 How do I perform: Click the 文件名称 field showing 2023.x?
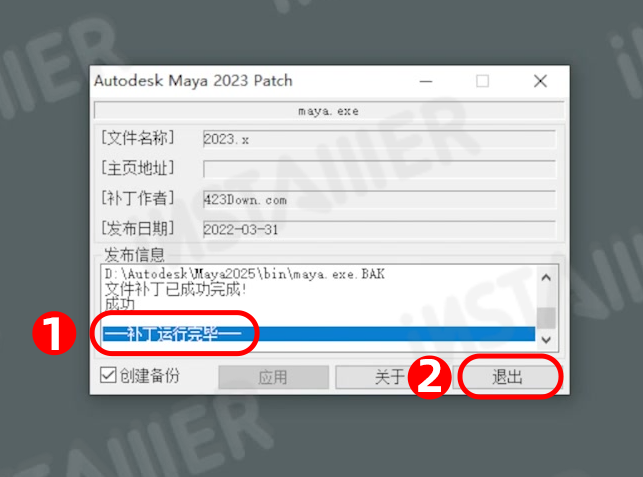(x=379, y=139)
